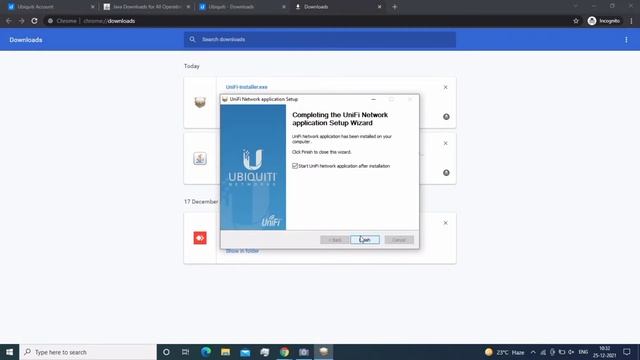Launch Microsoft Edge from the taskbar

[206, 352]
